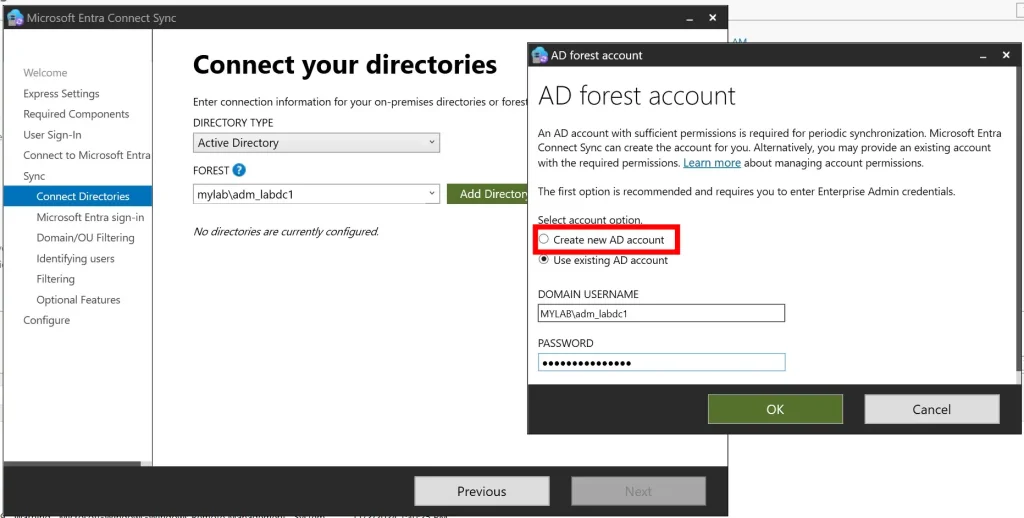Click the green Add Directory button
Viewport: 1024px width, 518px height.
coord(487,194)
